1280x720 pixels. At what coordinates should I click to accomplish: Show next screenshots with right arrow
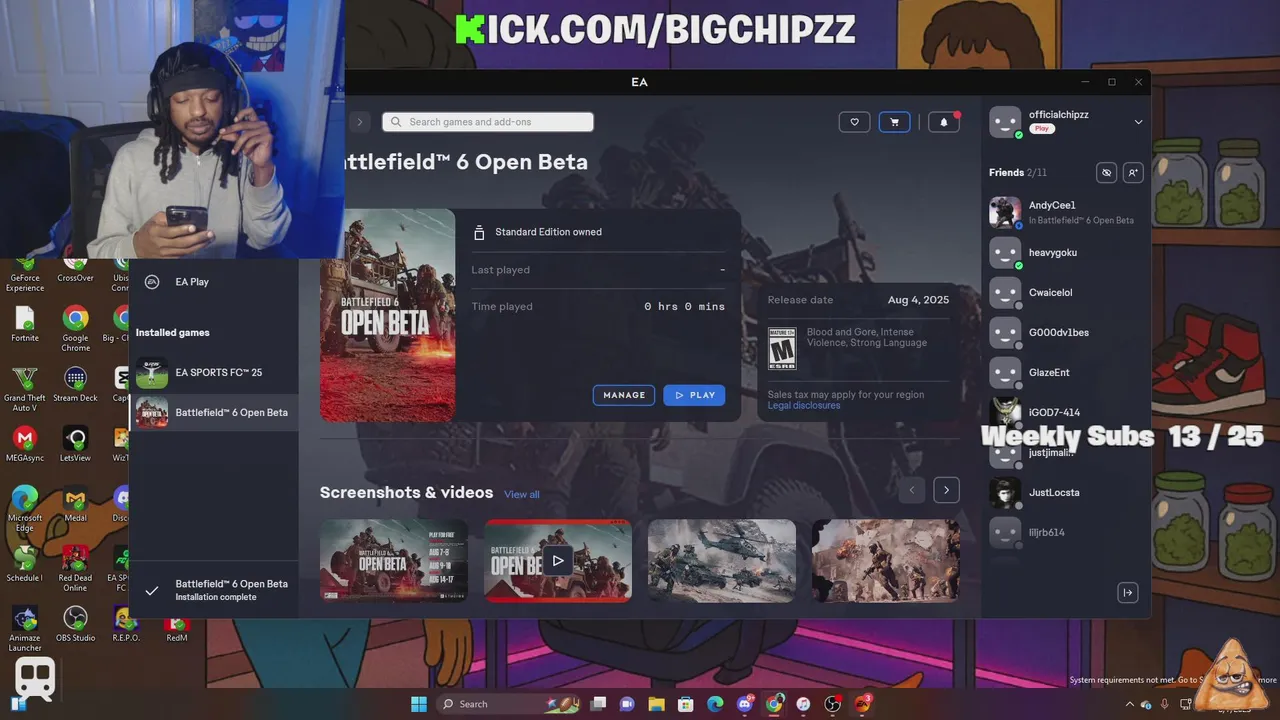tap(946, 490)
